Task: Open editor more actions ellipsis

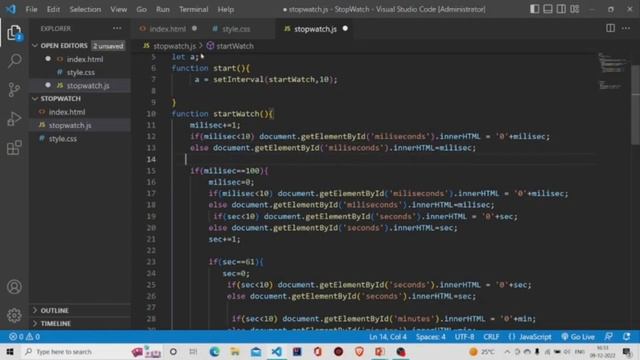Action: tap(626, 28)
